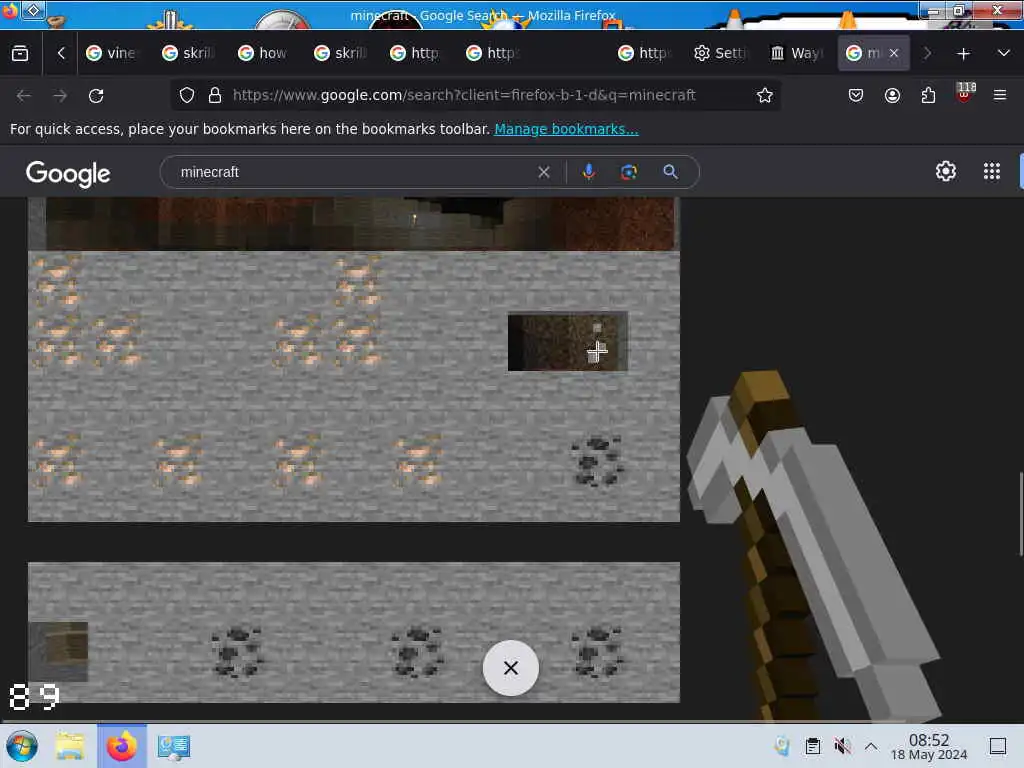This screenshot has width=1024, height=768.
Task: Click the URL address field
Action: point(477,95)
